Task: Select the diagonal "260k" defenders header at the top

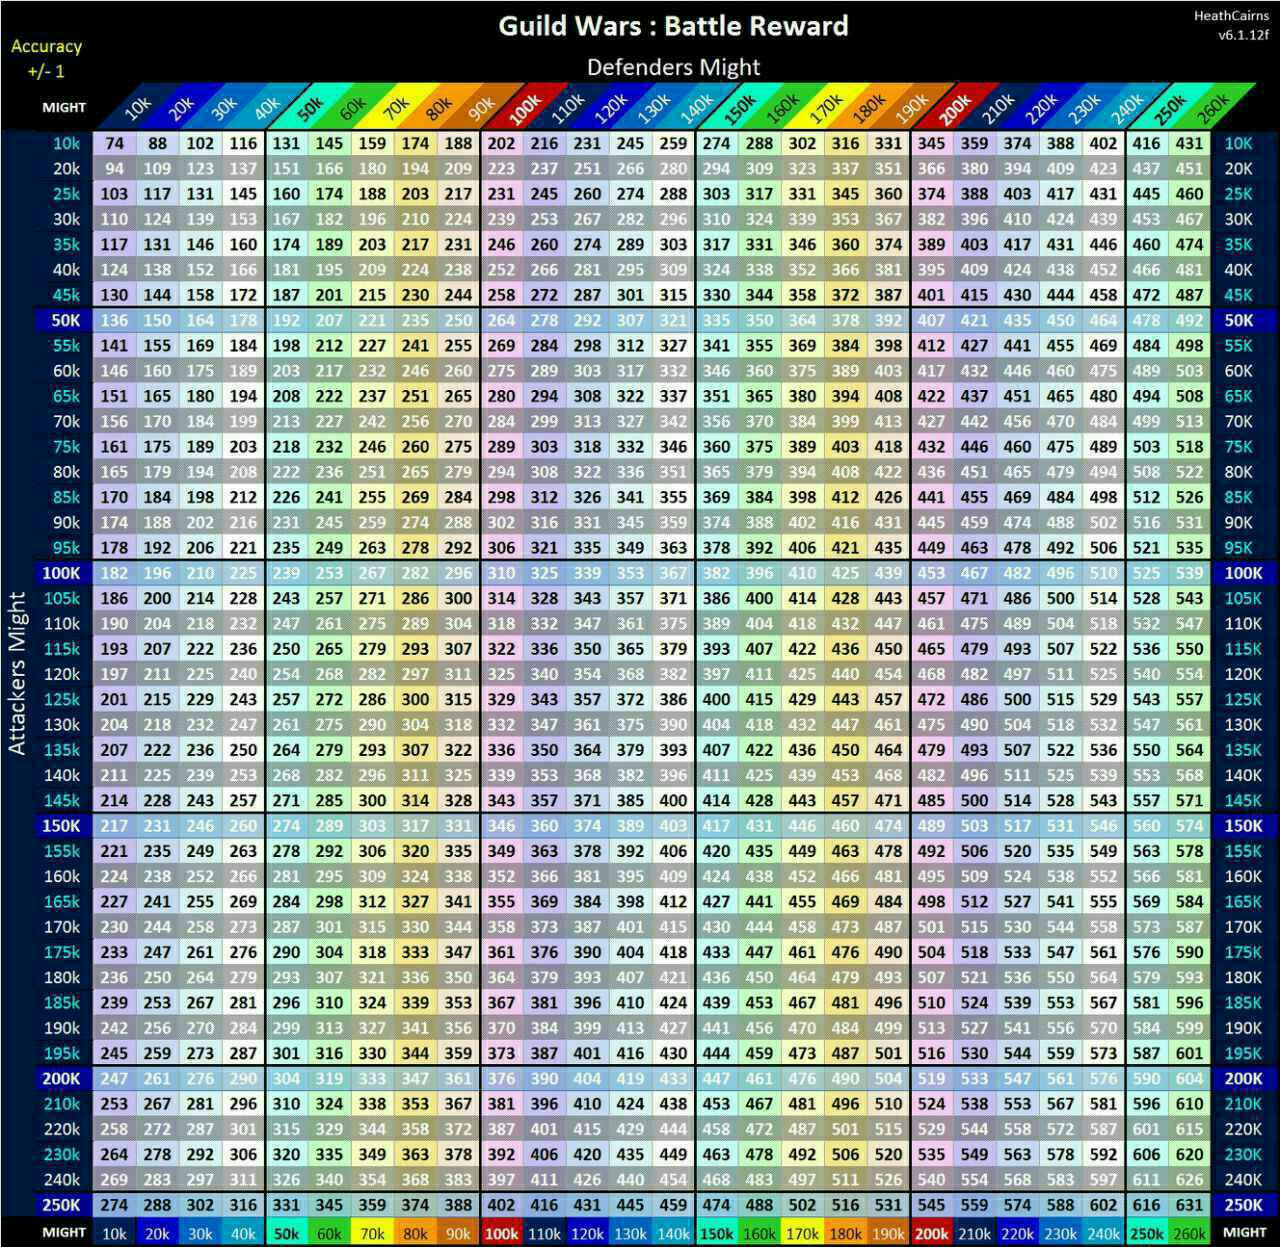Action: click(x=1211, y=108)
